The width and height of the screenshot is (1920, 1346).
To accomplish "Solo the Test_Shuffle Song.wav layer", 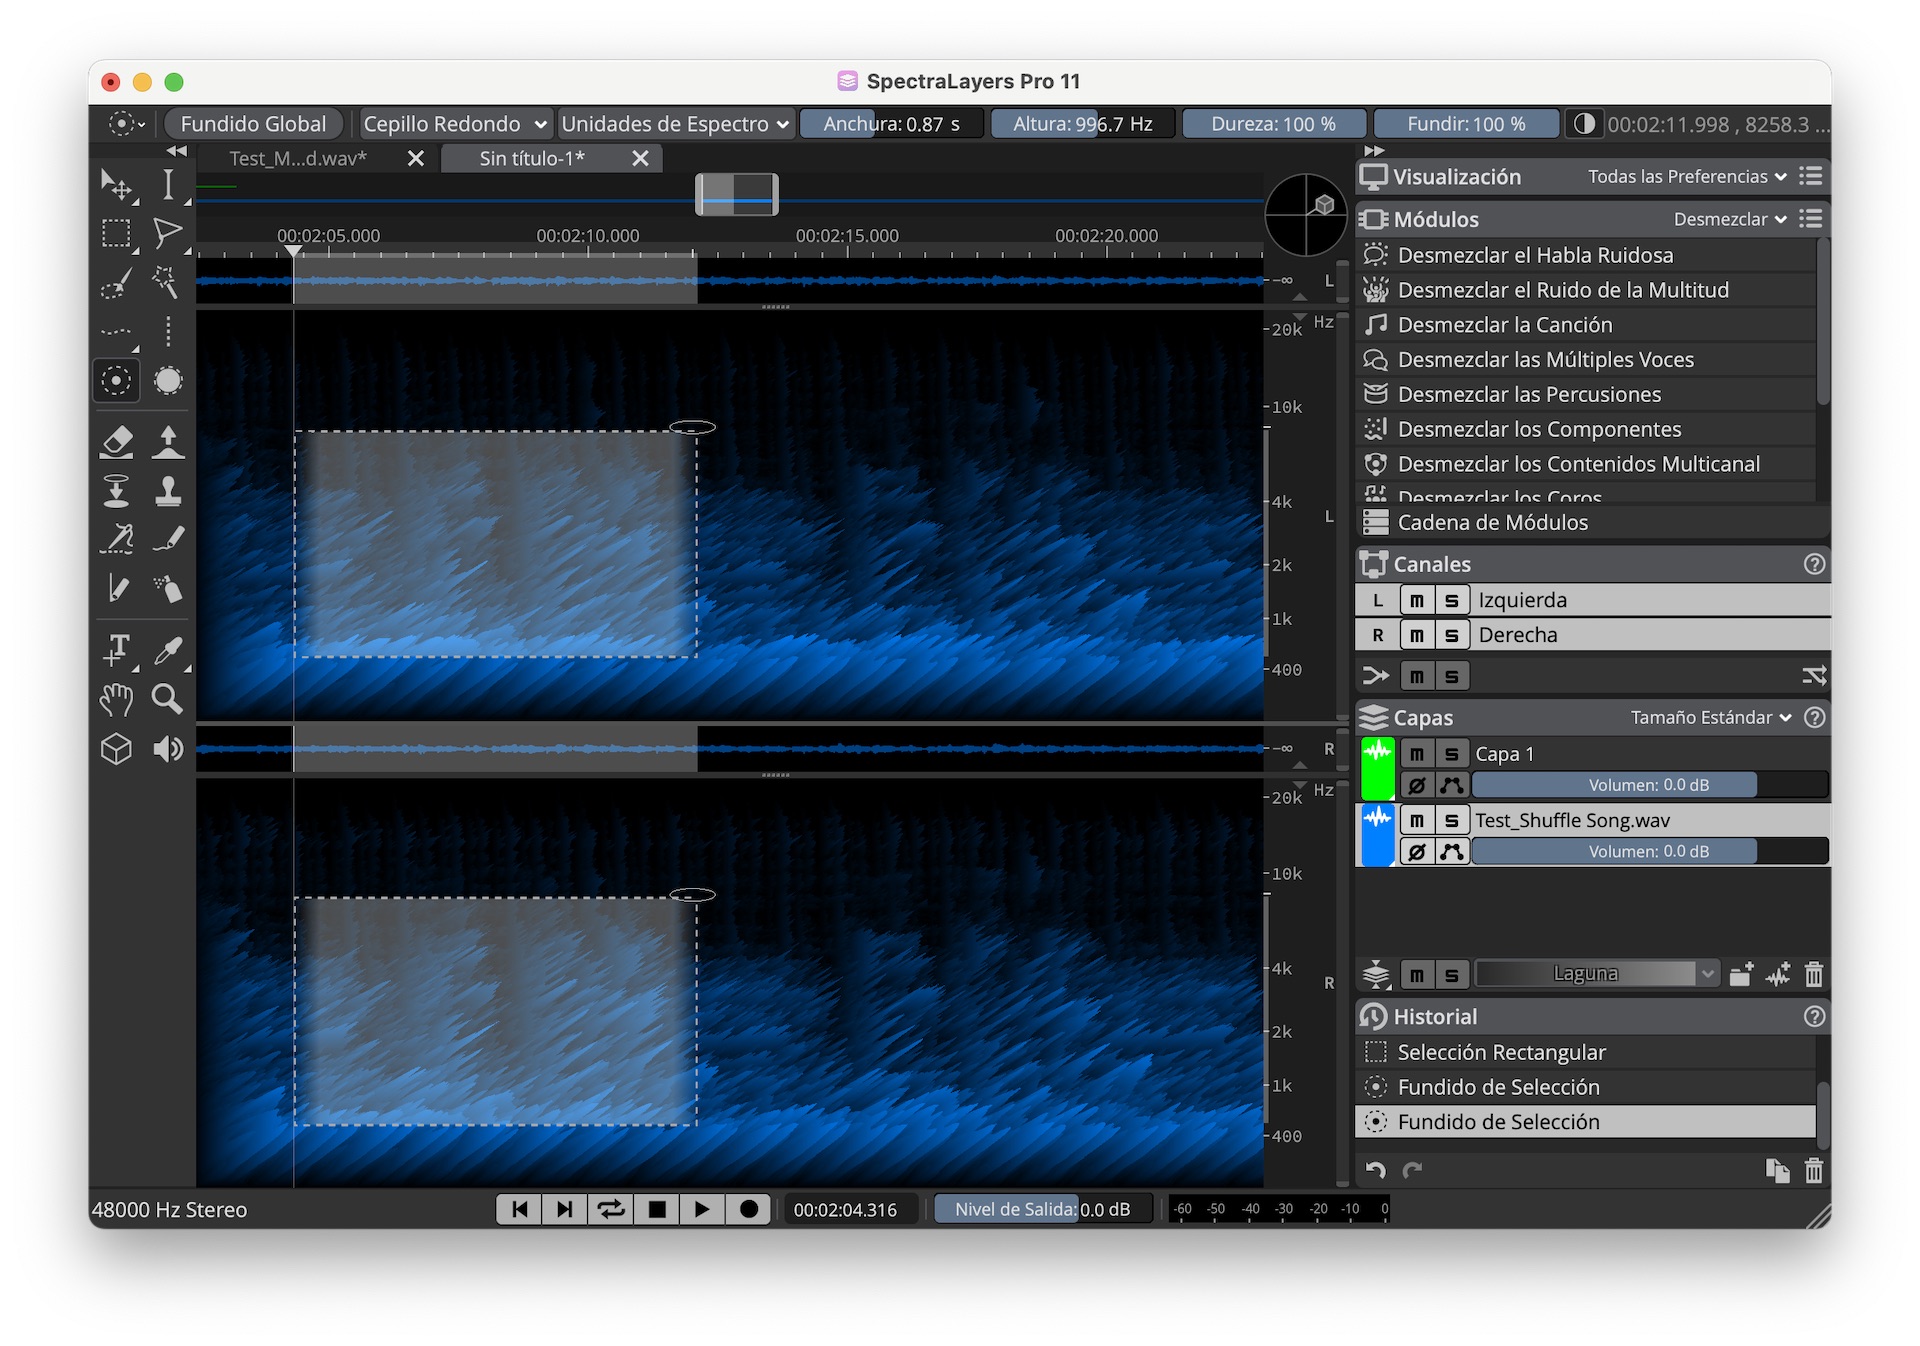I will tap(1452, 820).
